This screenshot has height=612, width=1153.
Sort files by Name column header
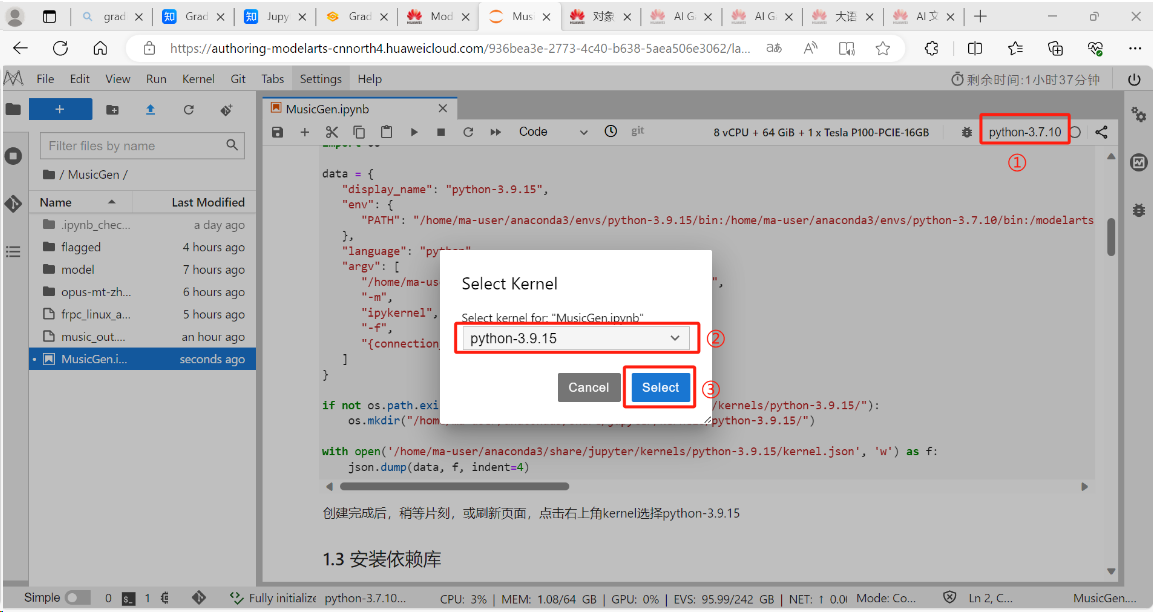coord(80,202)
